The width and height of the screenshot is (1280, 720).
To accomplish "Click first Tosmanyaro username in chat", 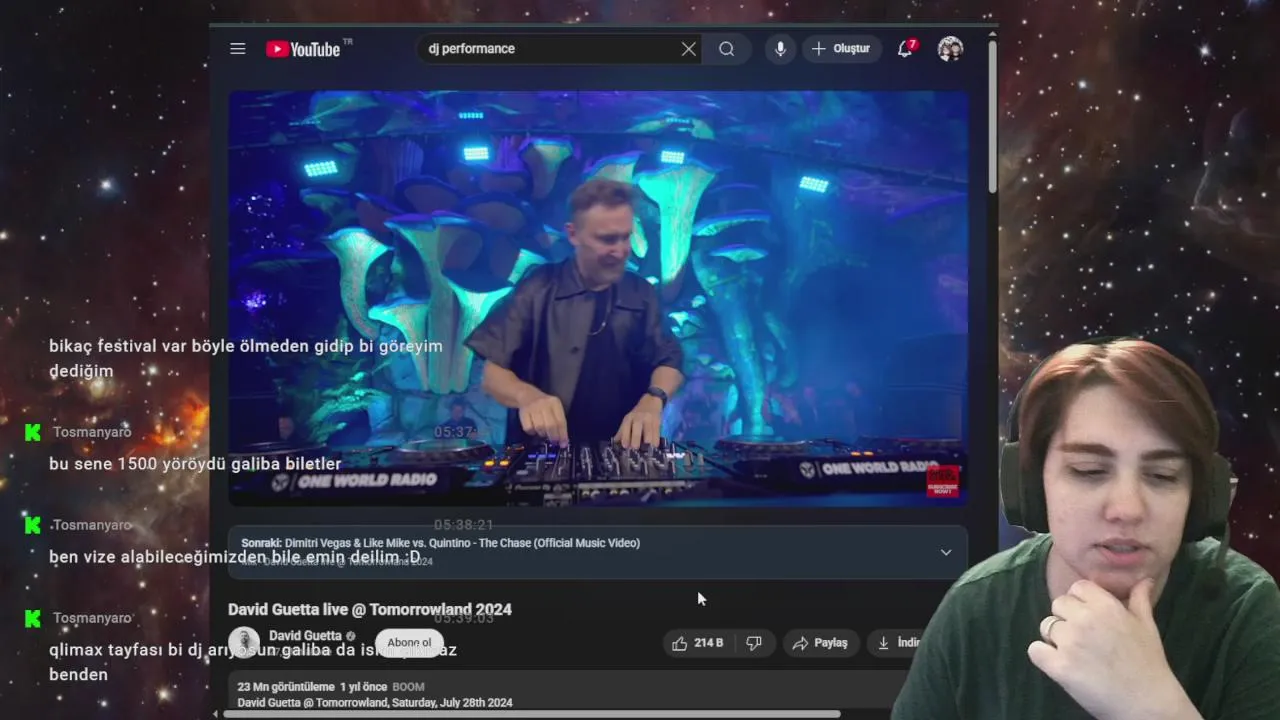I will tap(92, 432).
